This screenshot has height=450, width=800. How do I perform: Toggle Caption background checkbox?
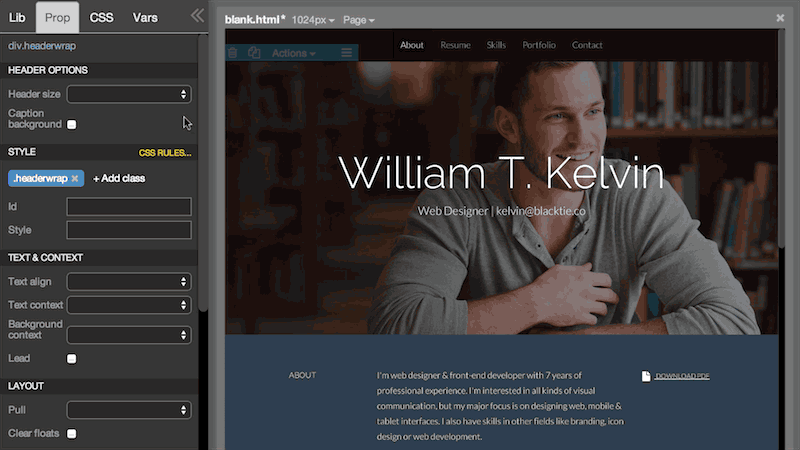(x=71, y=124)
